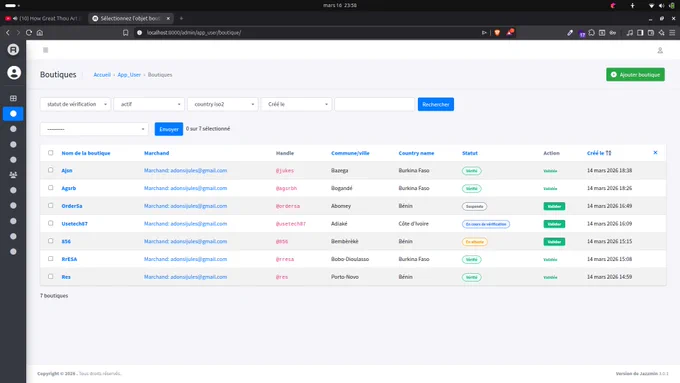The image size is (680, 383).
Task: Open the App_User breadcrumb link
Action: (x=129, y=75)
